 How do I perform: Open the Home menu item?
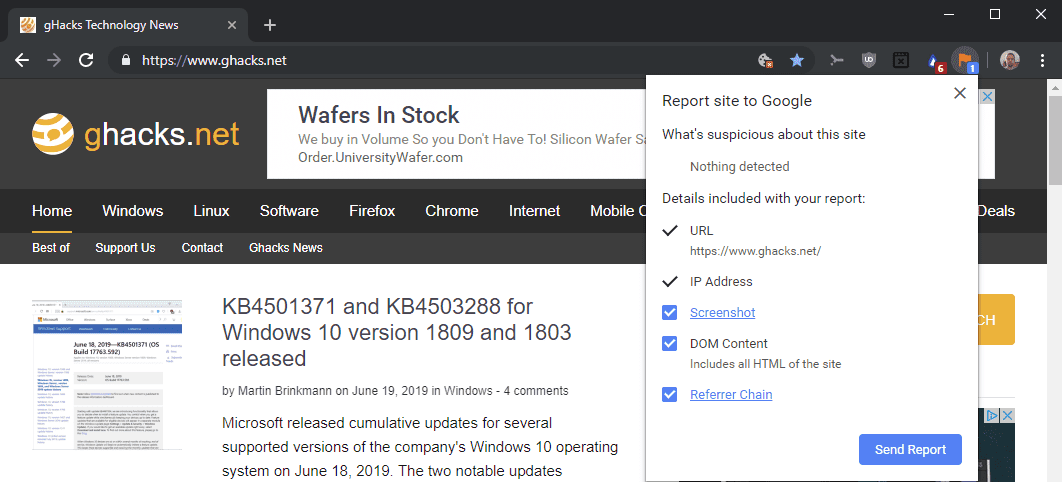(52, 211)
